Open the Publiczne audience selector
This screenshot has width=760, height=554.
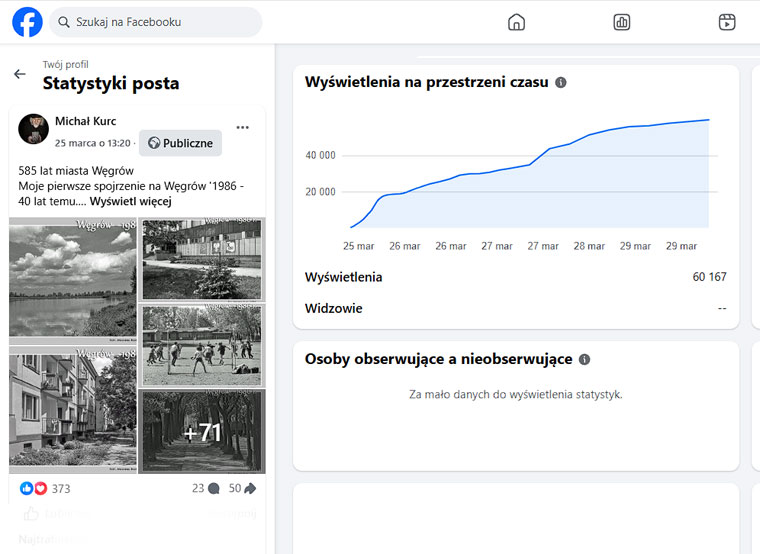[181, 143]
